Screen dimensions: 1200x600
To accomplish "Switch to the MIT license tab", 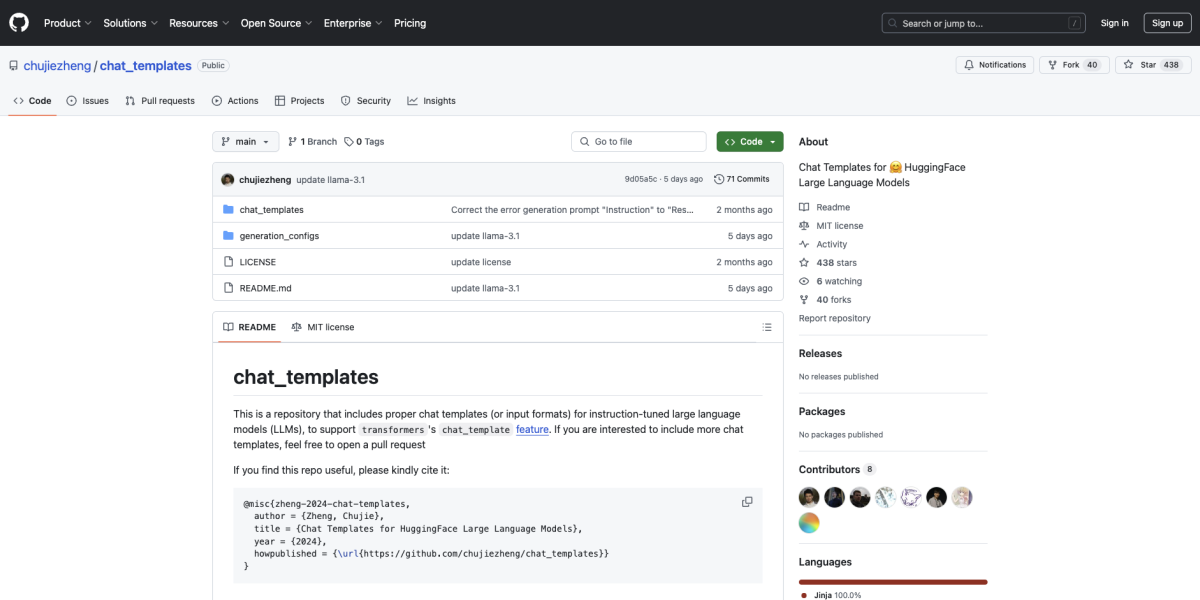I will [323, 327].
